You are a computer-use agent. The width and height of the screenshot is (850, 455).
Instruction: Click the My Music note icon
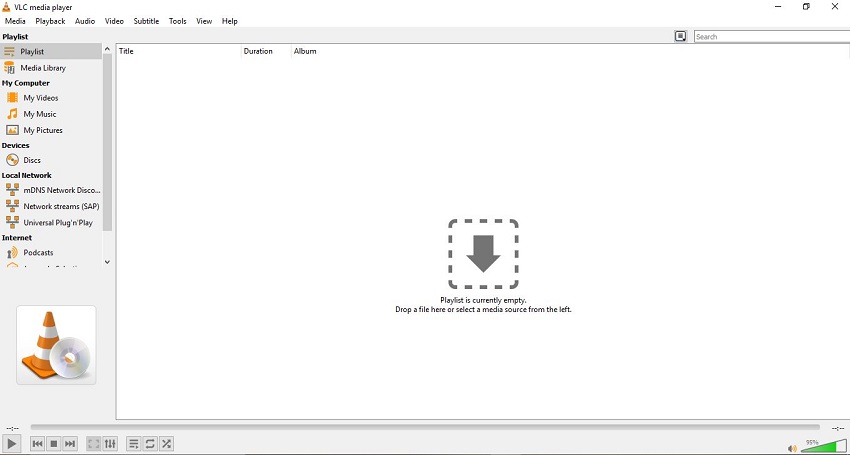point(12,114)
